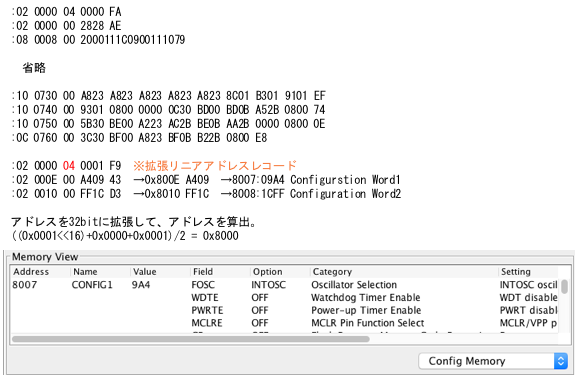Click the hex line '2828 AE'

[x=66, y=26]
